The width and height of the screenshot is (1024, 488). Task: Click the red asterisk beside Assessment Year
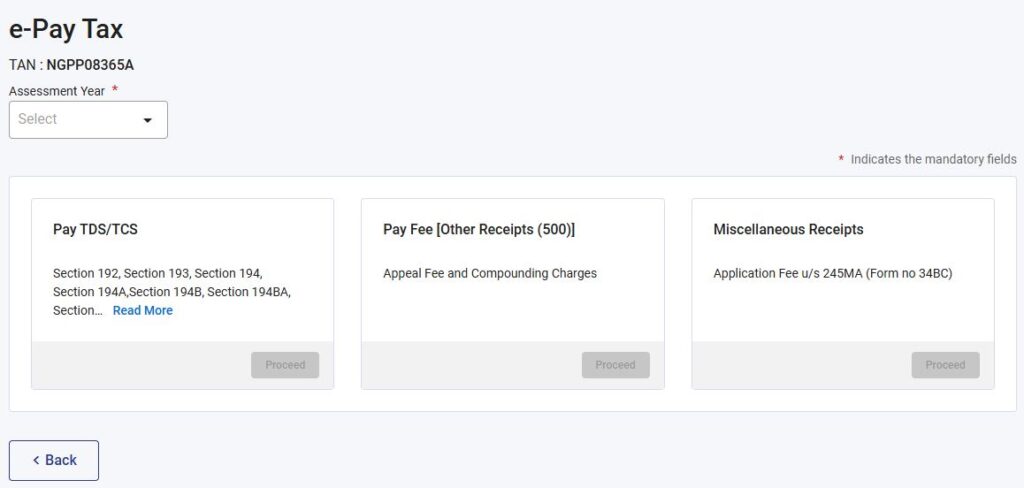(115, 90)
